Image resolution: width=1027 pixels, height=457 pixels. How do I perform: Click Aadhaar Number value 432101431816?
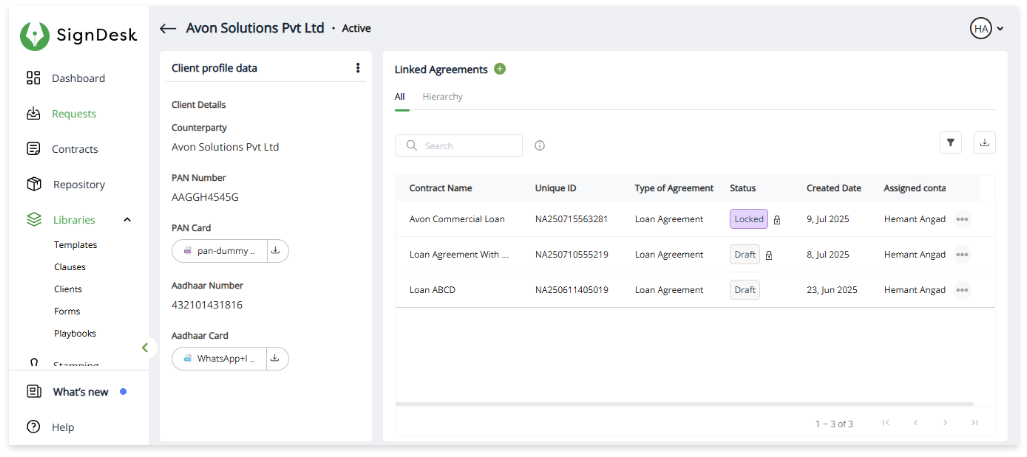207,305
